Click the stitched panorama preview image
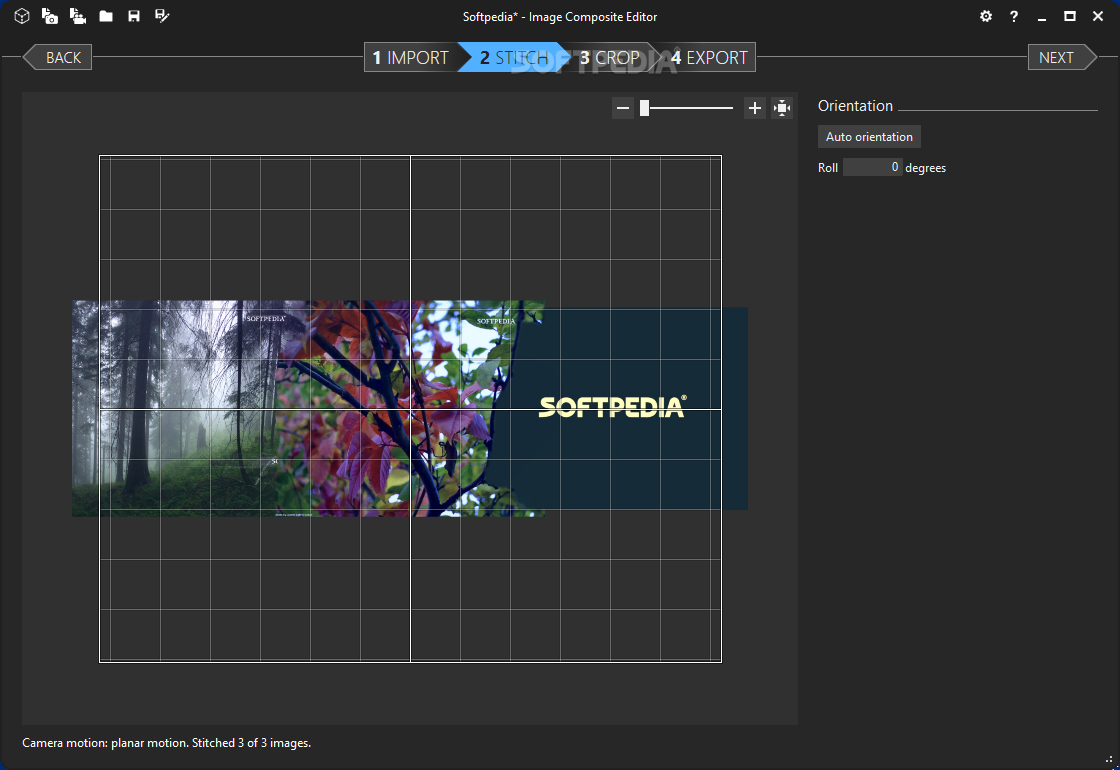 409,409
